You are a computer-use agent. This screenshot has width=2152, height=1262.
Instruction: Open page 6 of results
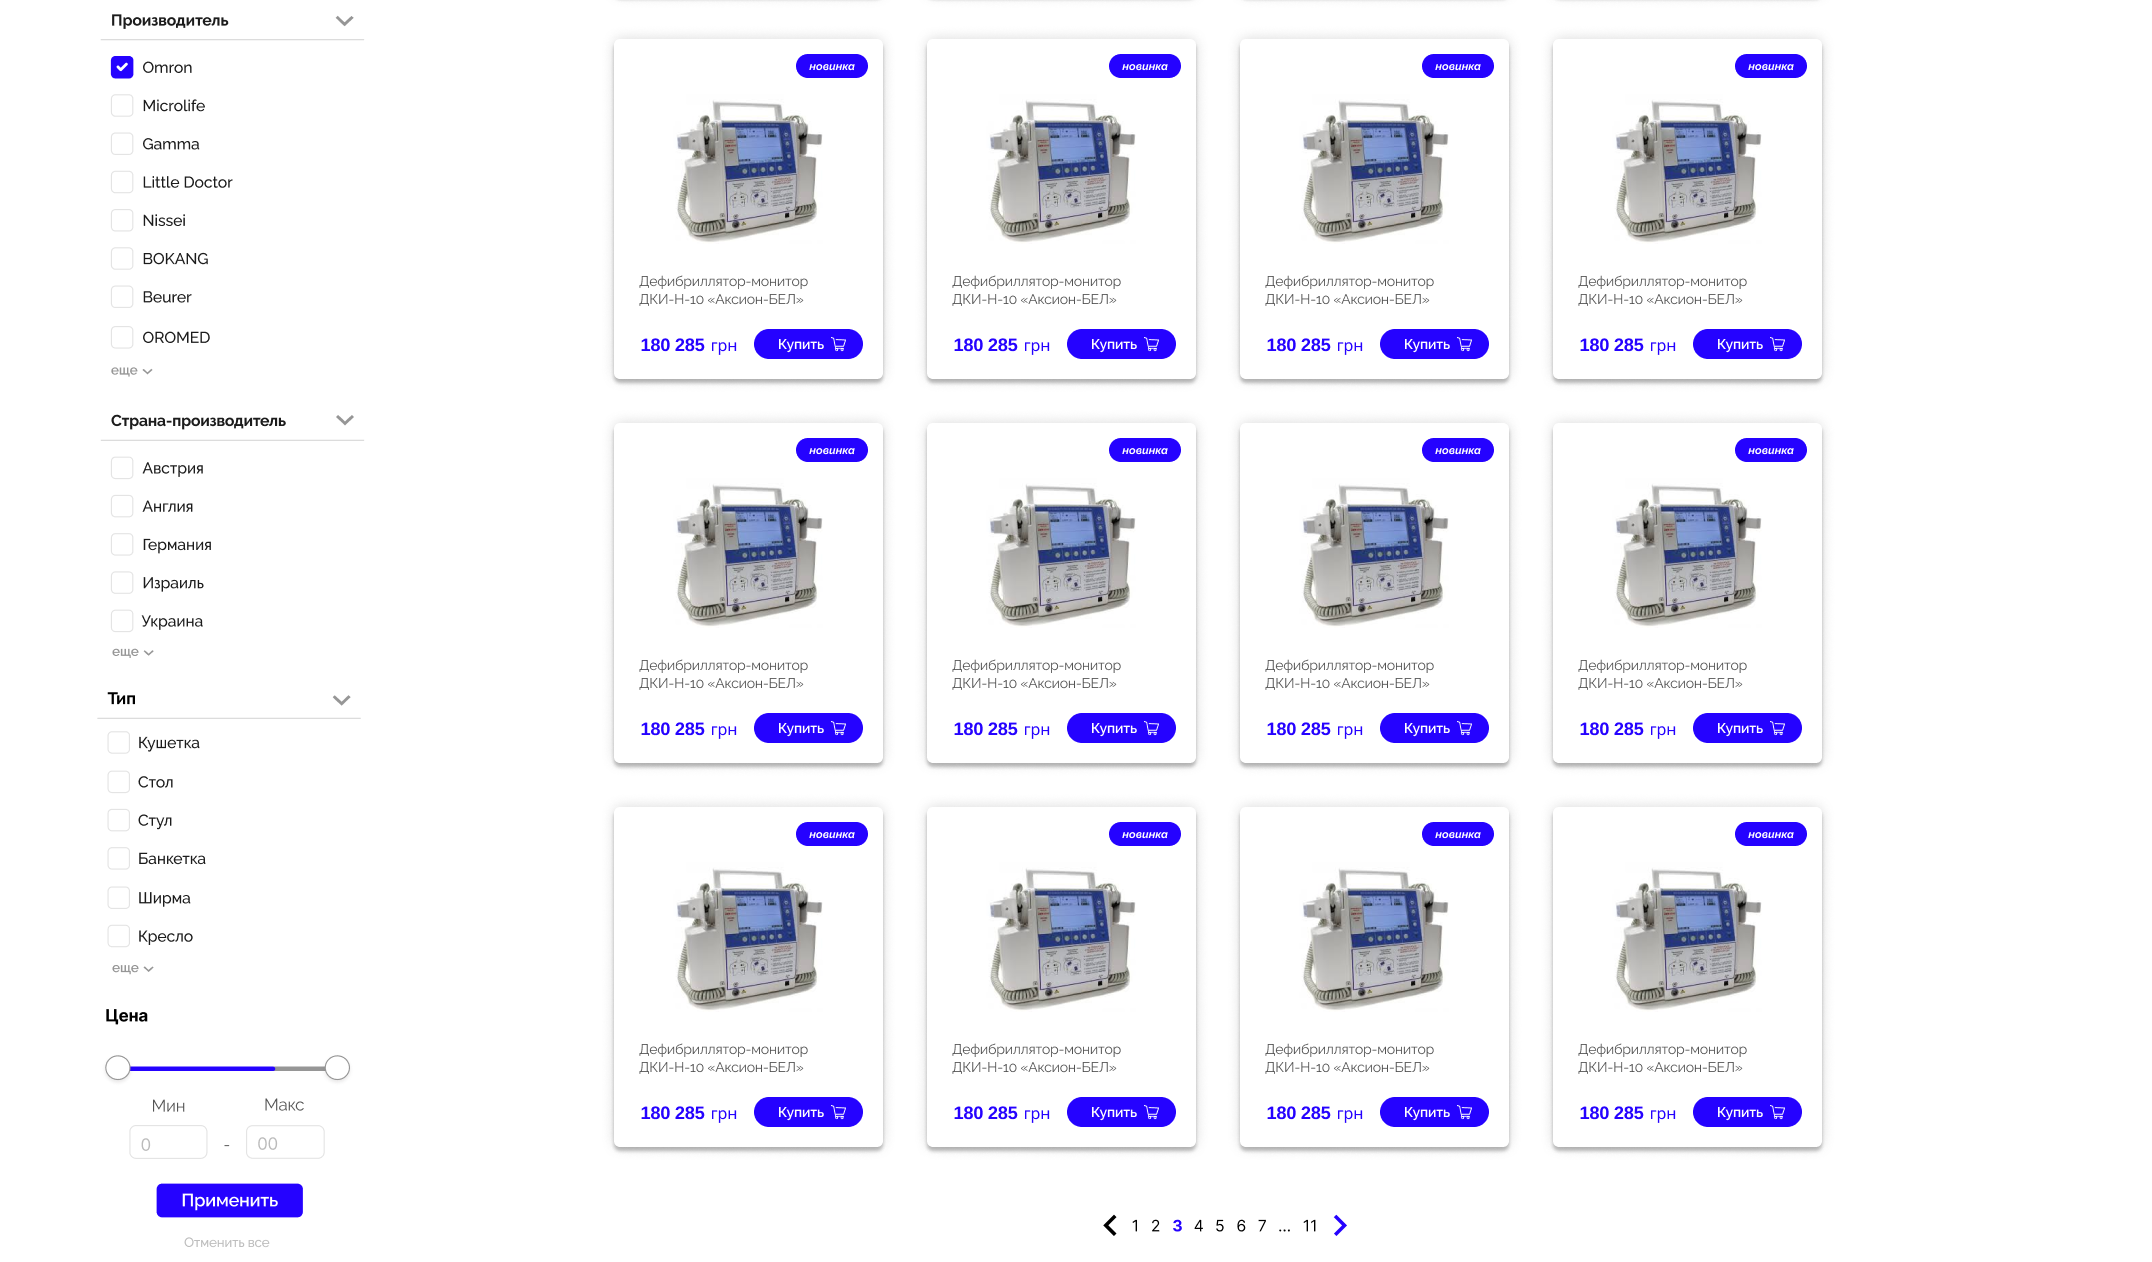click(x=1241, y=1225)
